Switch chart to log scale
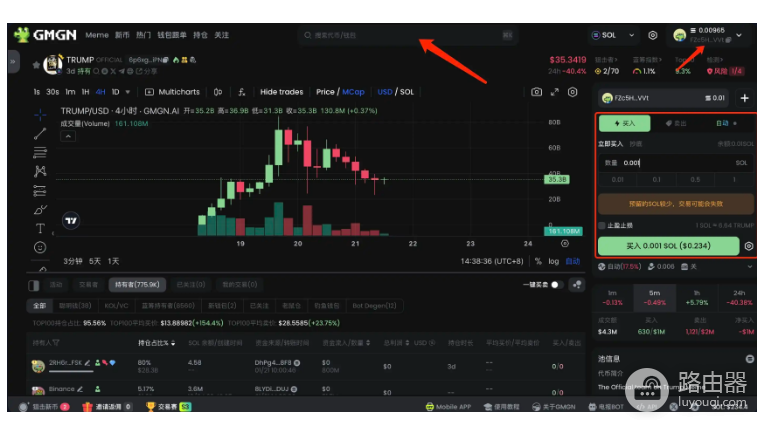 (x=553, y=261)
